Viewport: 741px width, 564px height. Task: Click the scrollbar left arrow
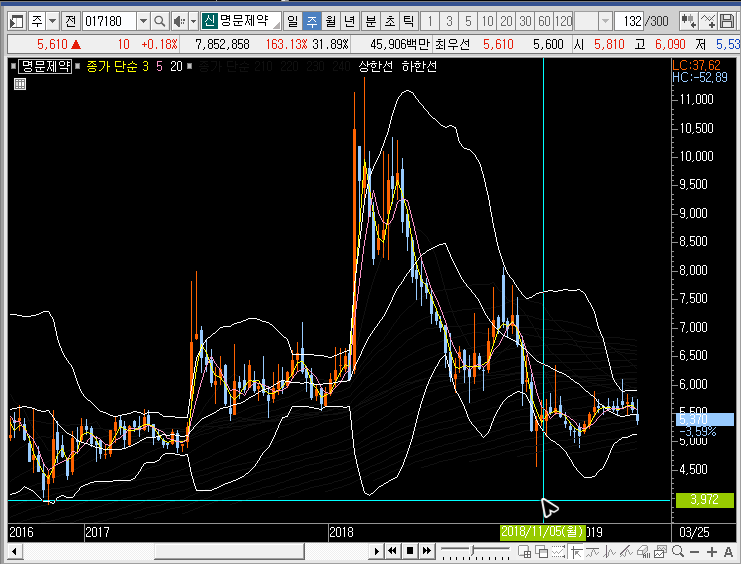[15, 551]
